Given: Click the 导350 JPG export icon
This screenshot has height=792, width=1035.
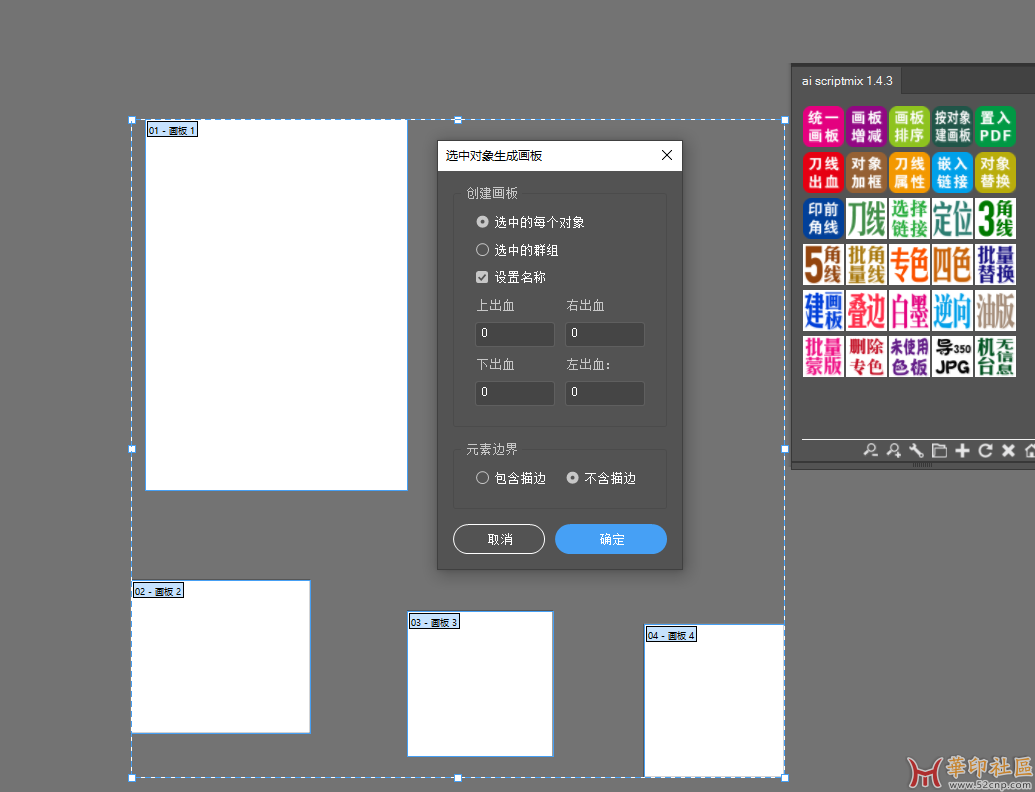Looking at the screenshot, I should coord(952,356).
